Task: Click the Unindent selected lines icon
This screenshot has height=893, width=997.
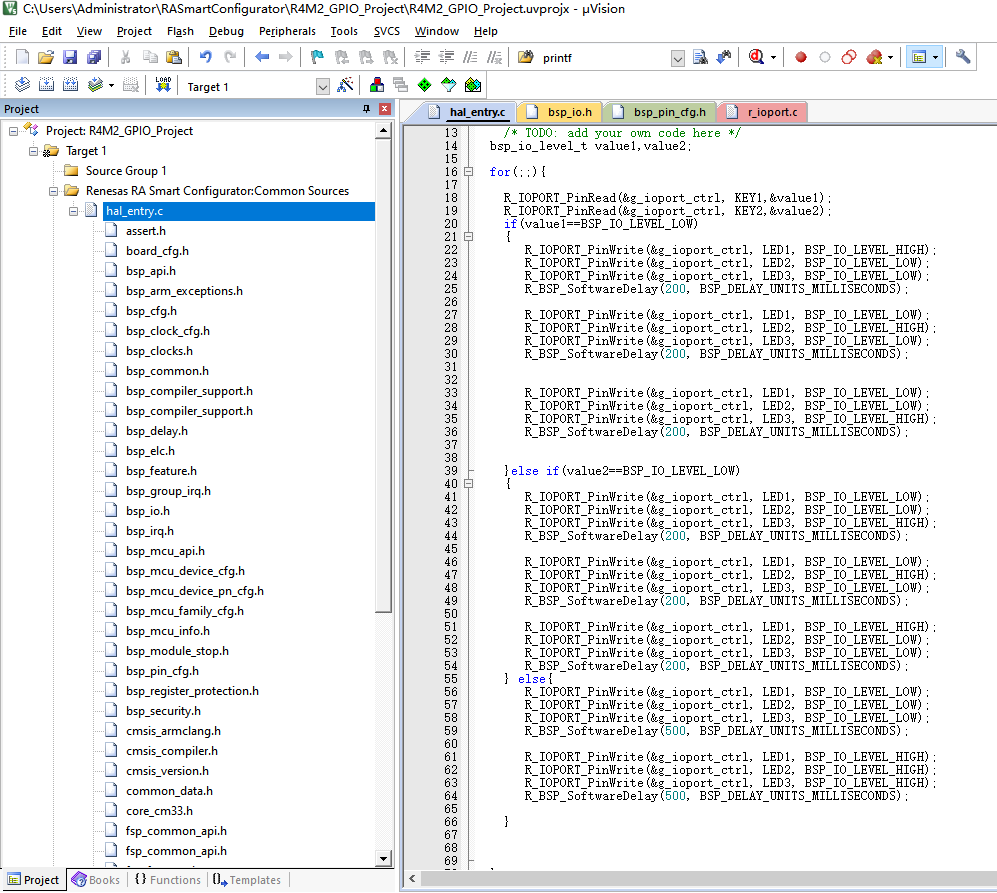Action: point(446,57)
